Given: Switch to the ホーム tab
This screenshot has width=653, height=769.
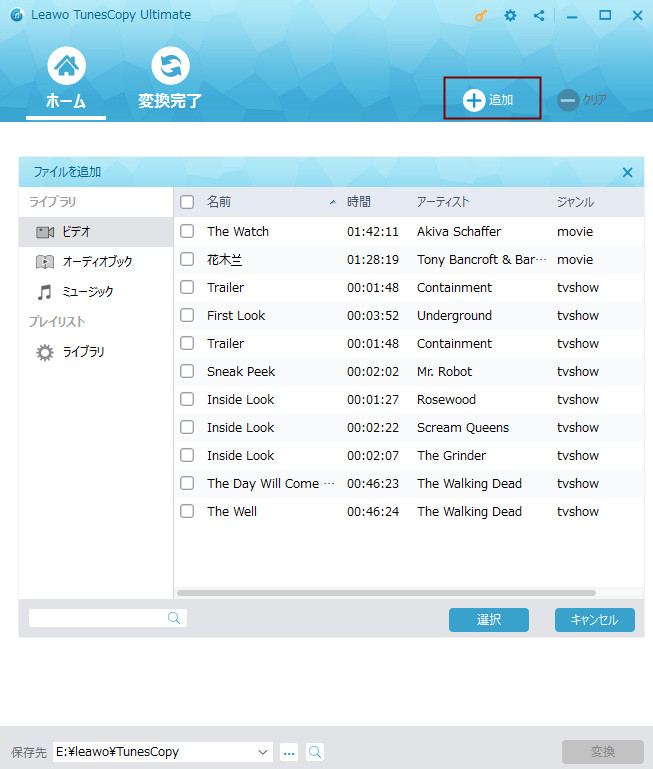Looking at the screenshot, I should point(66,80).
